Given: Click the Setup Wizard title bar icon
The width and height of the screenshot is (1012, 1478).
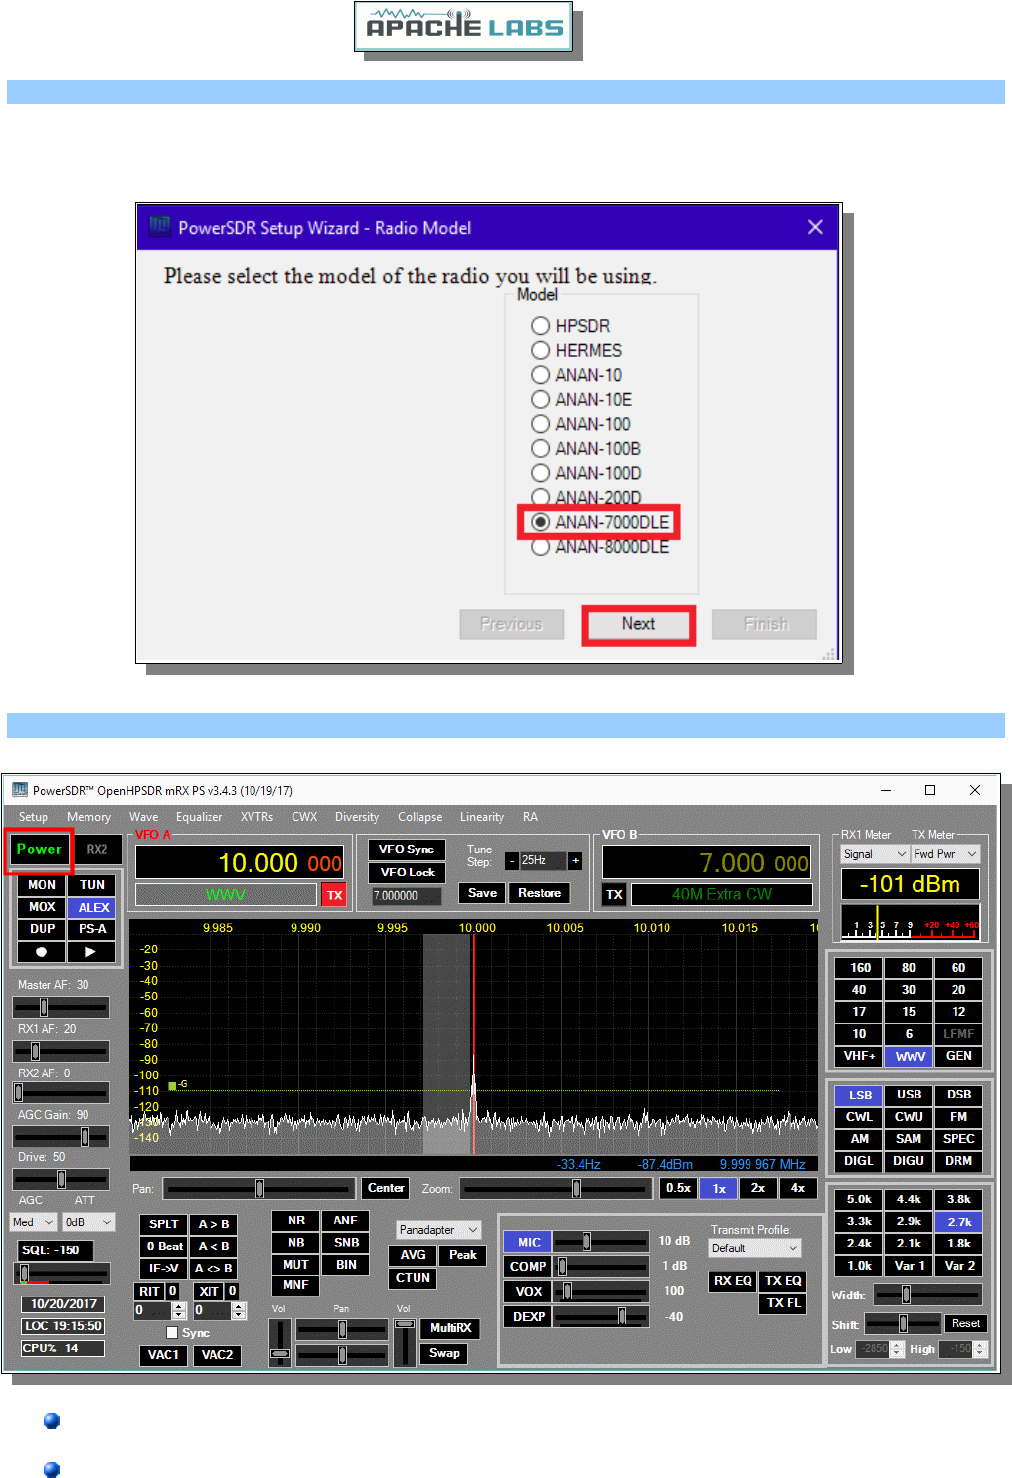Looking at the screenshot, I should tap(160, 226).
